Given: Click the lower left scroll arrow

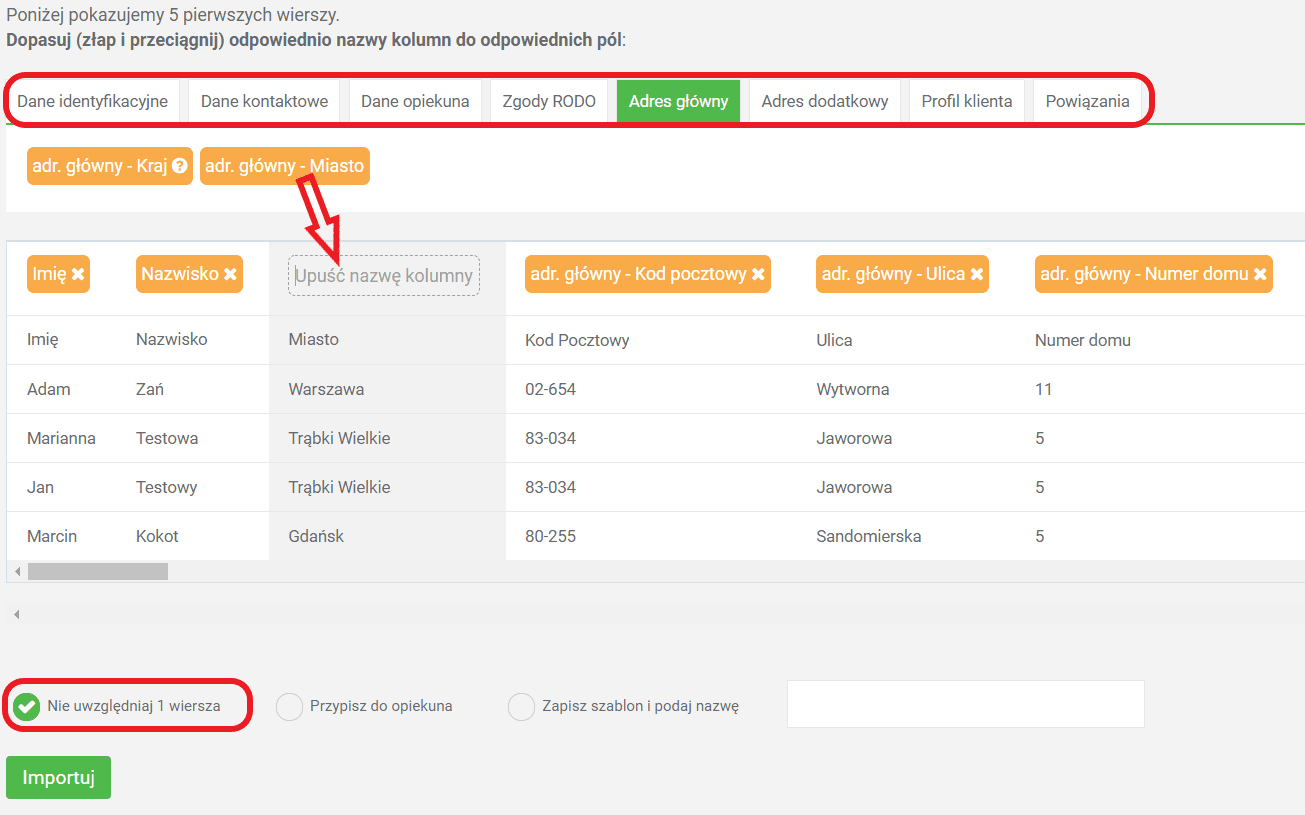Looking at the screenshot, I should tap(17, 614).
